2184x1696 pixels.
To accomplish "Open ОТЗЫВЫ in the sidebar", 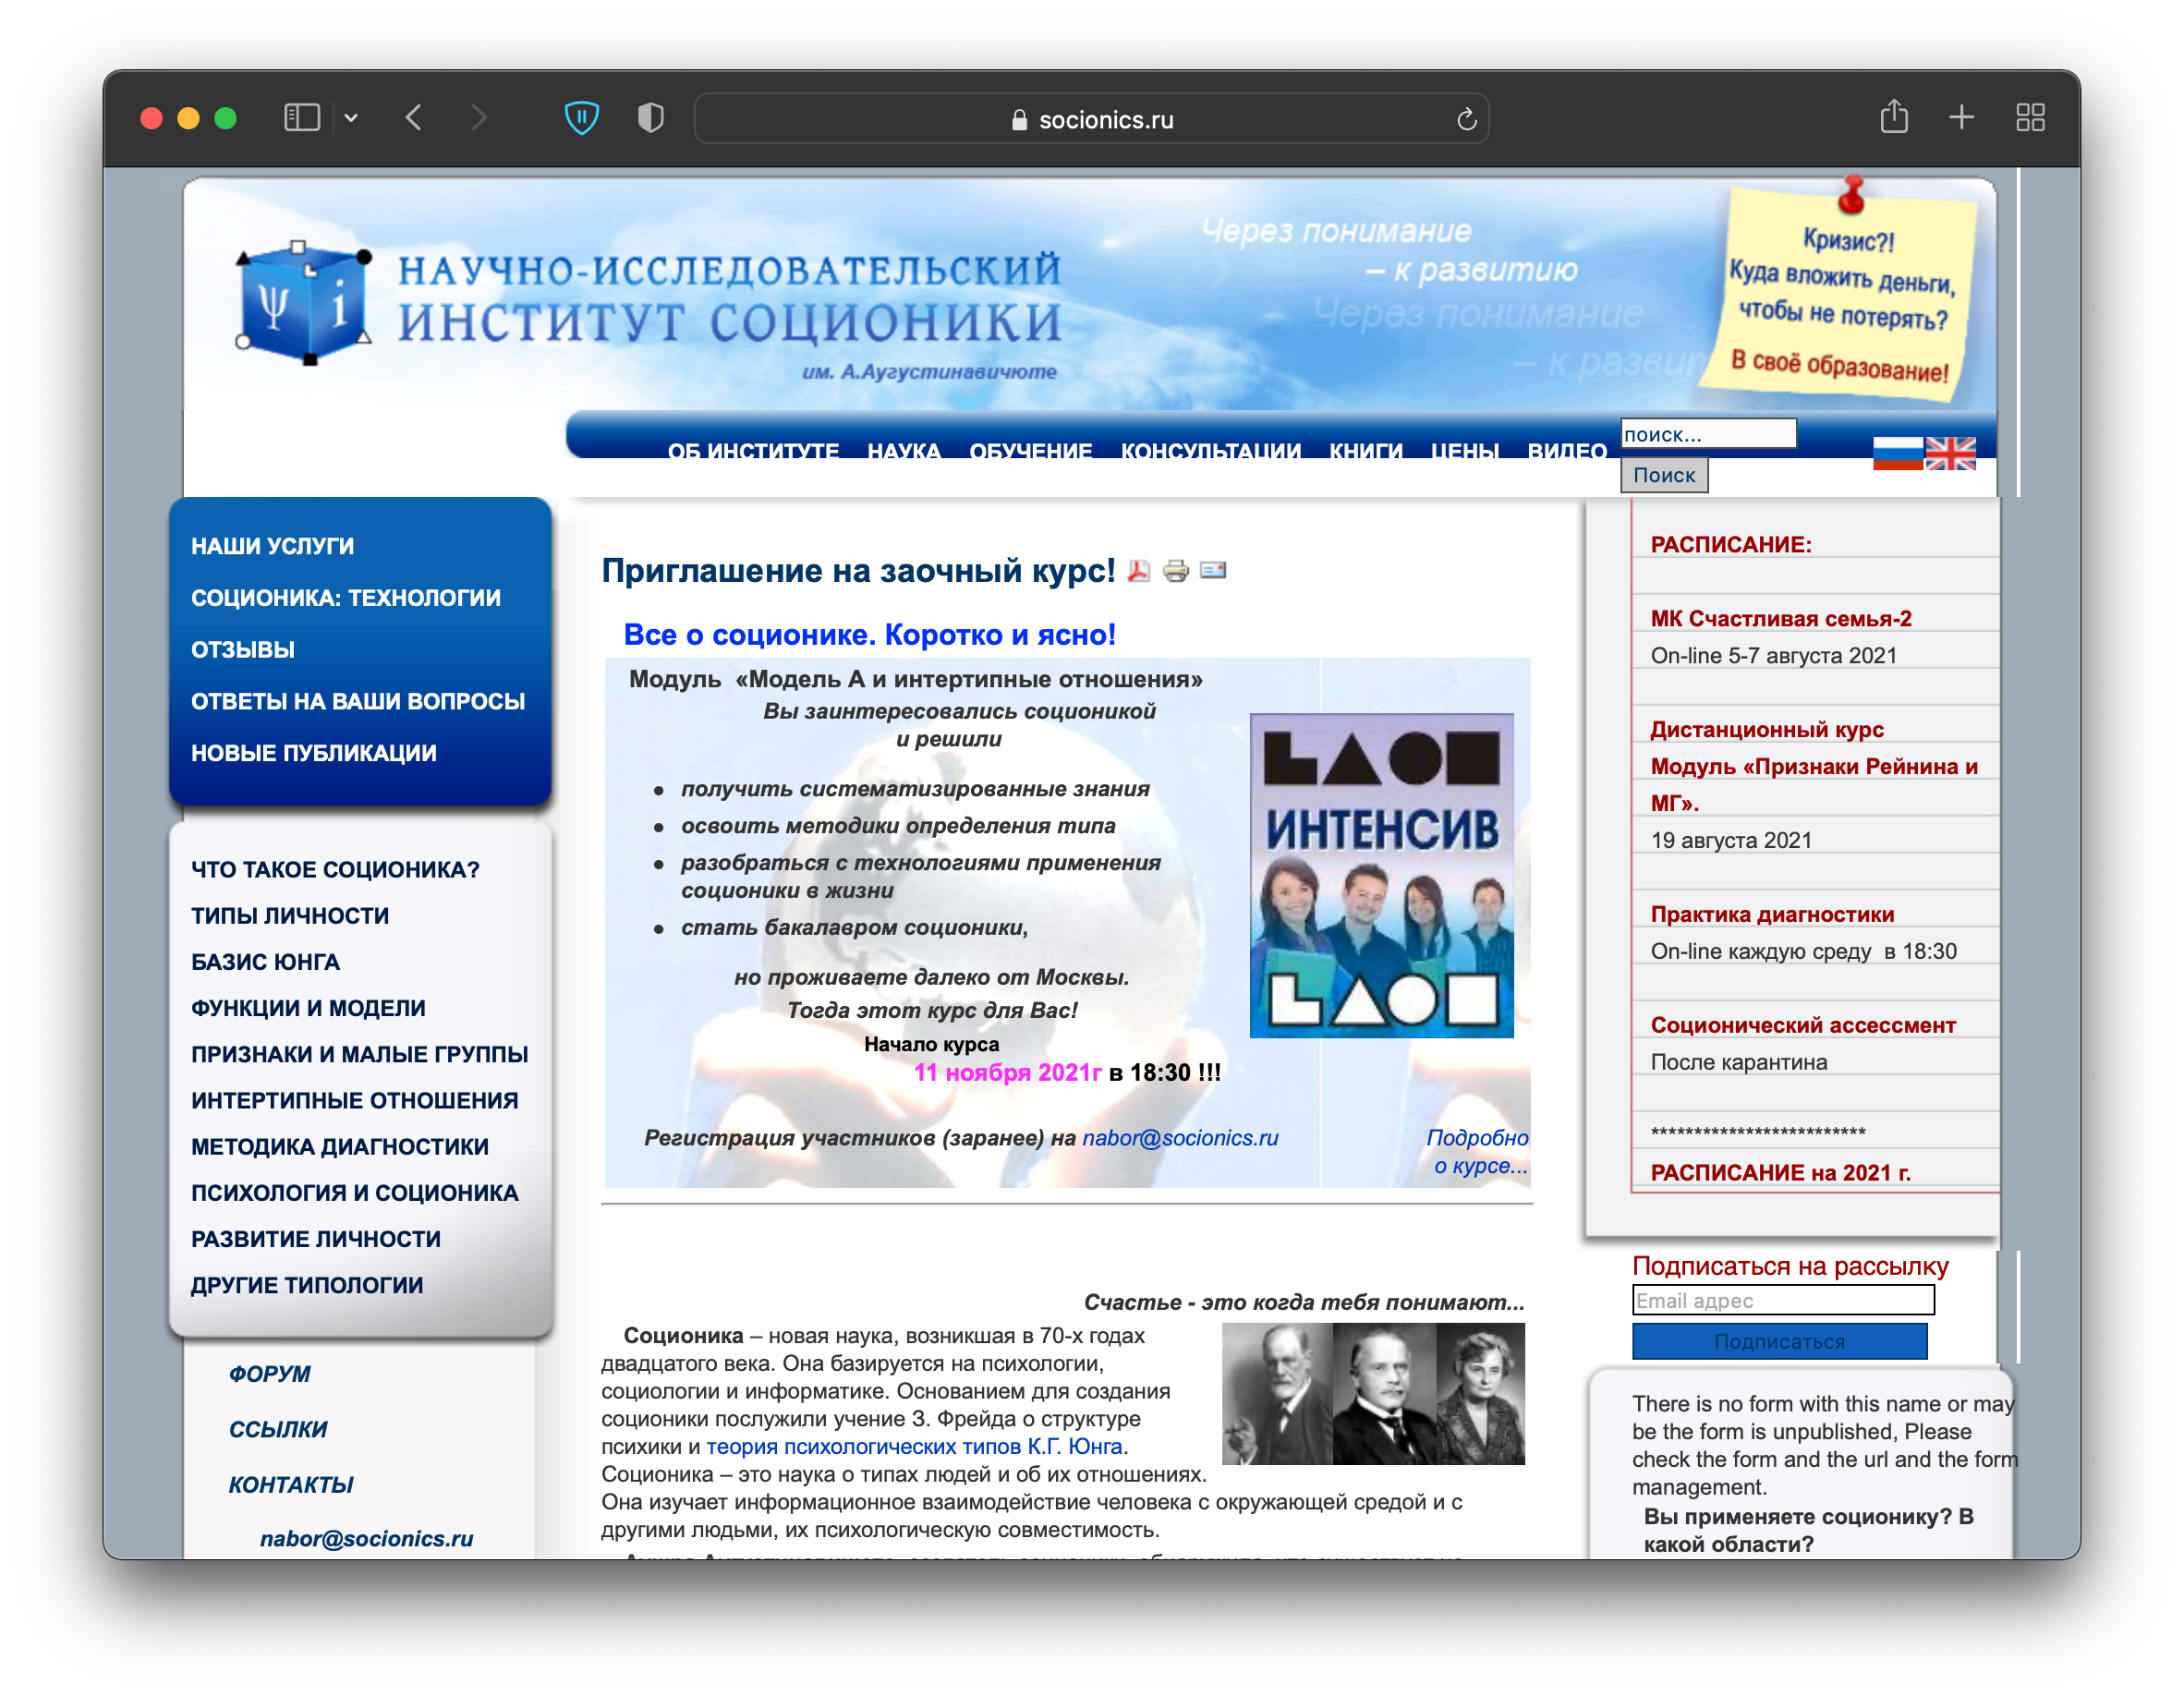I will (243, 649).
